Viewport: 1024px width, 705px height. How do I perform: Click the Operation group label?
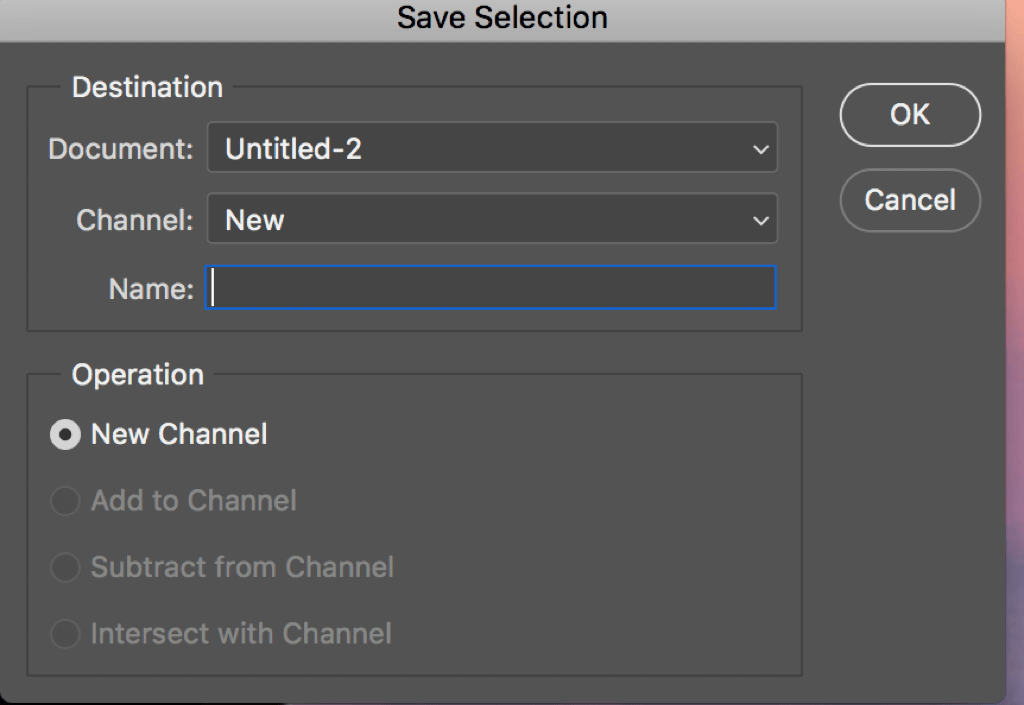(137, 374)
